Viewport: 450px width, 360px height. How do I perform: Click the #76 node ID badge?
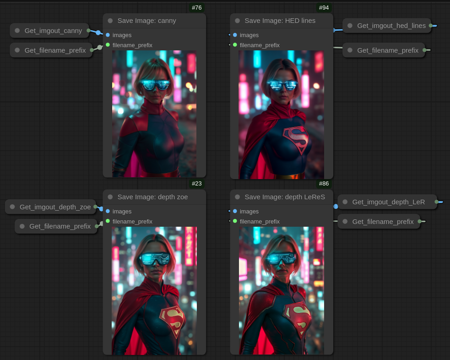[x=197, y=8]
